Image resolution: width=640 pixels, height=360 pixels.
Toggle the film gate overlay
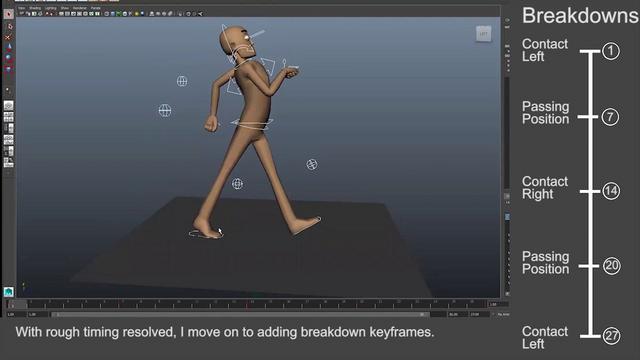point(67,14)
